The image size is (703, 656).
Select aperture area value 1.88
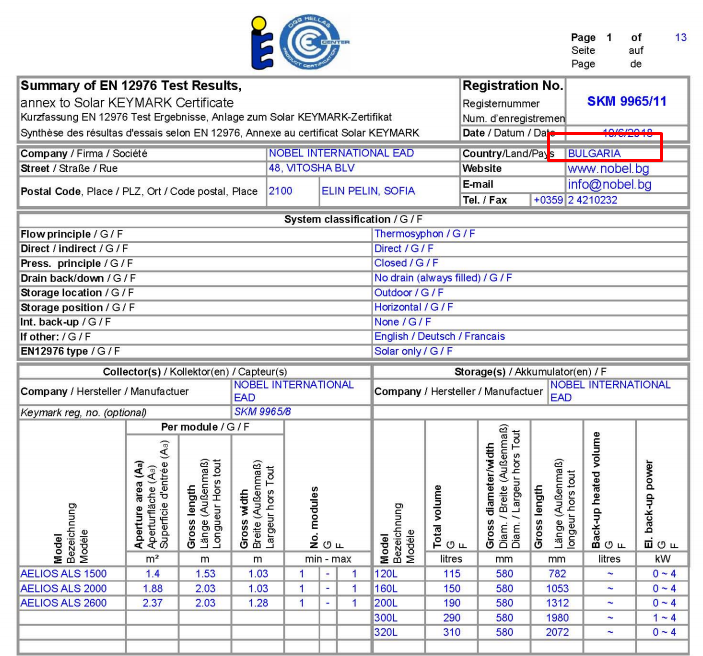(x=152, y=588)
